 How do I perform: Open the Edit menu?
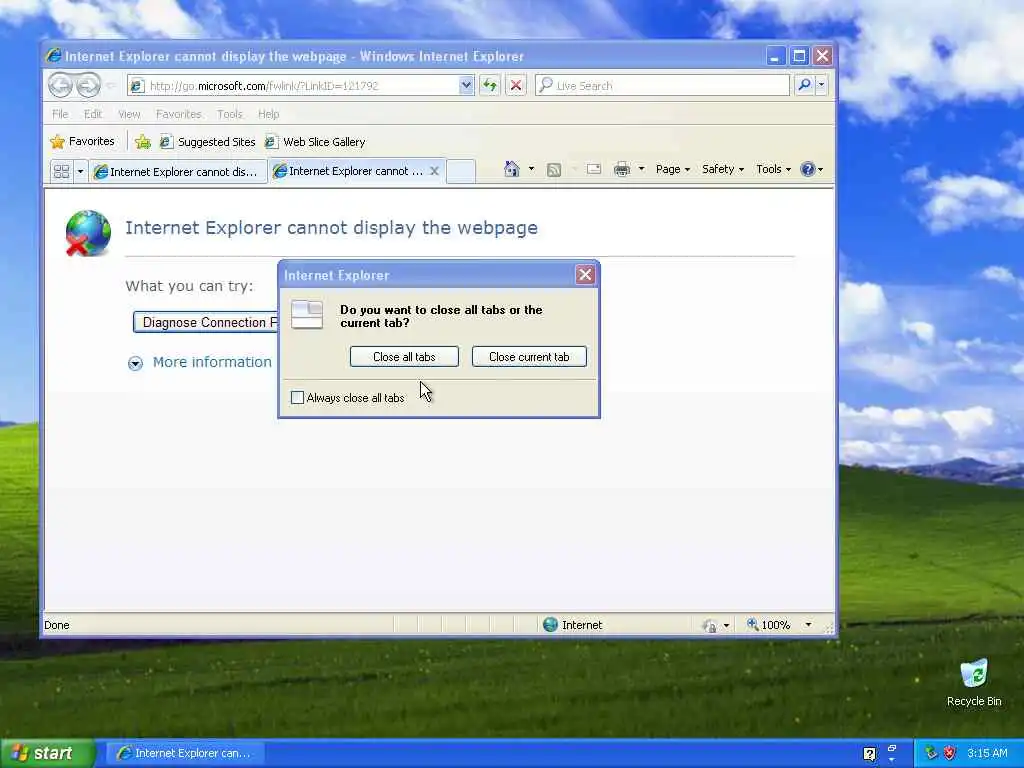click(93, 114)
